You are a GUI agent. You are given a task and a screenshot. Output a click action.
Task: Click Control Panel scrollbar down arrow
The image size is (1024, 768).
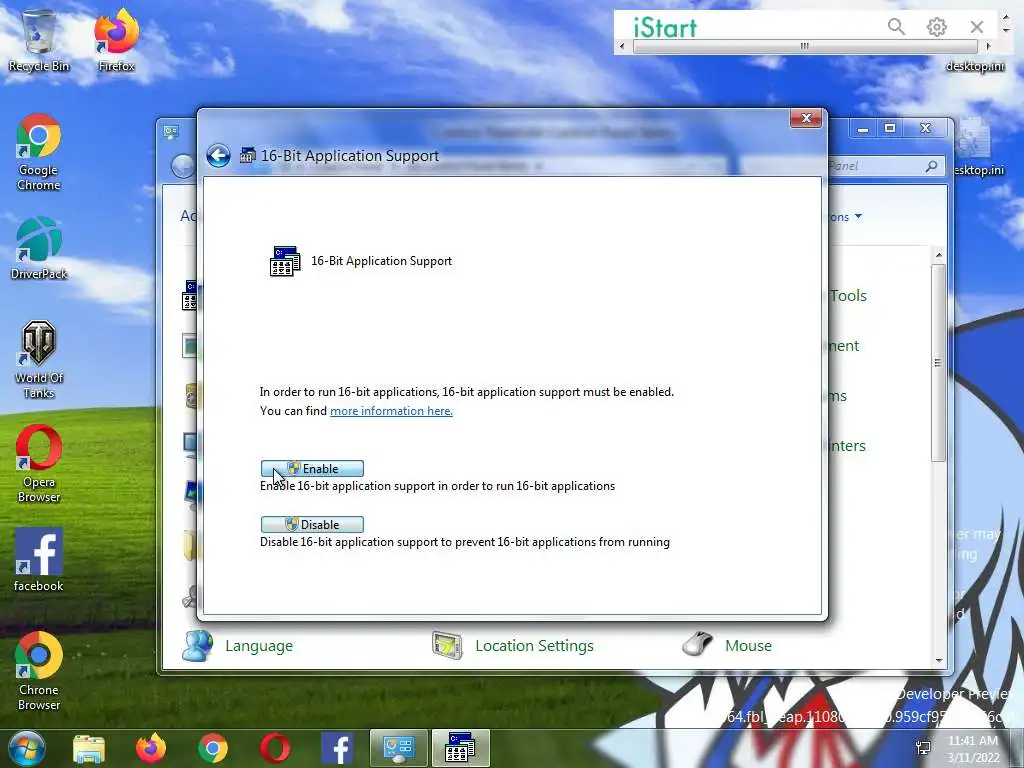(x=938, y=661)
